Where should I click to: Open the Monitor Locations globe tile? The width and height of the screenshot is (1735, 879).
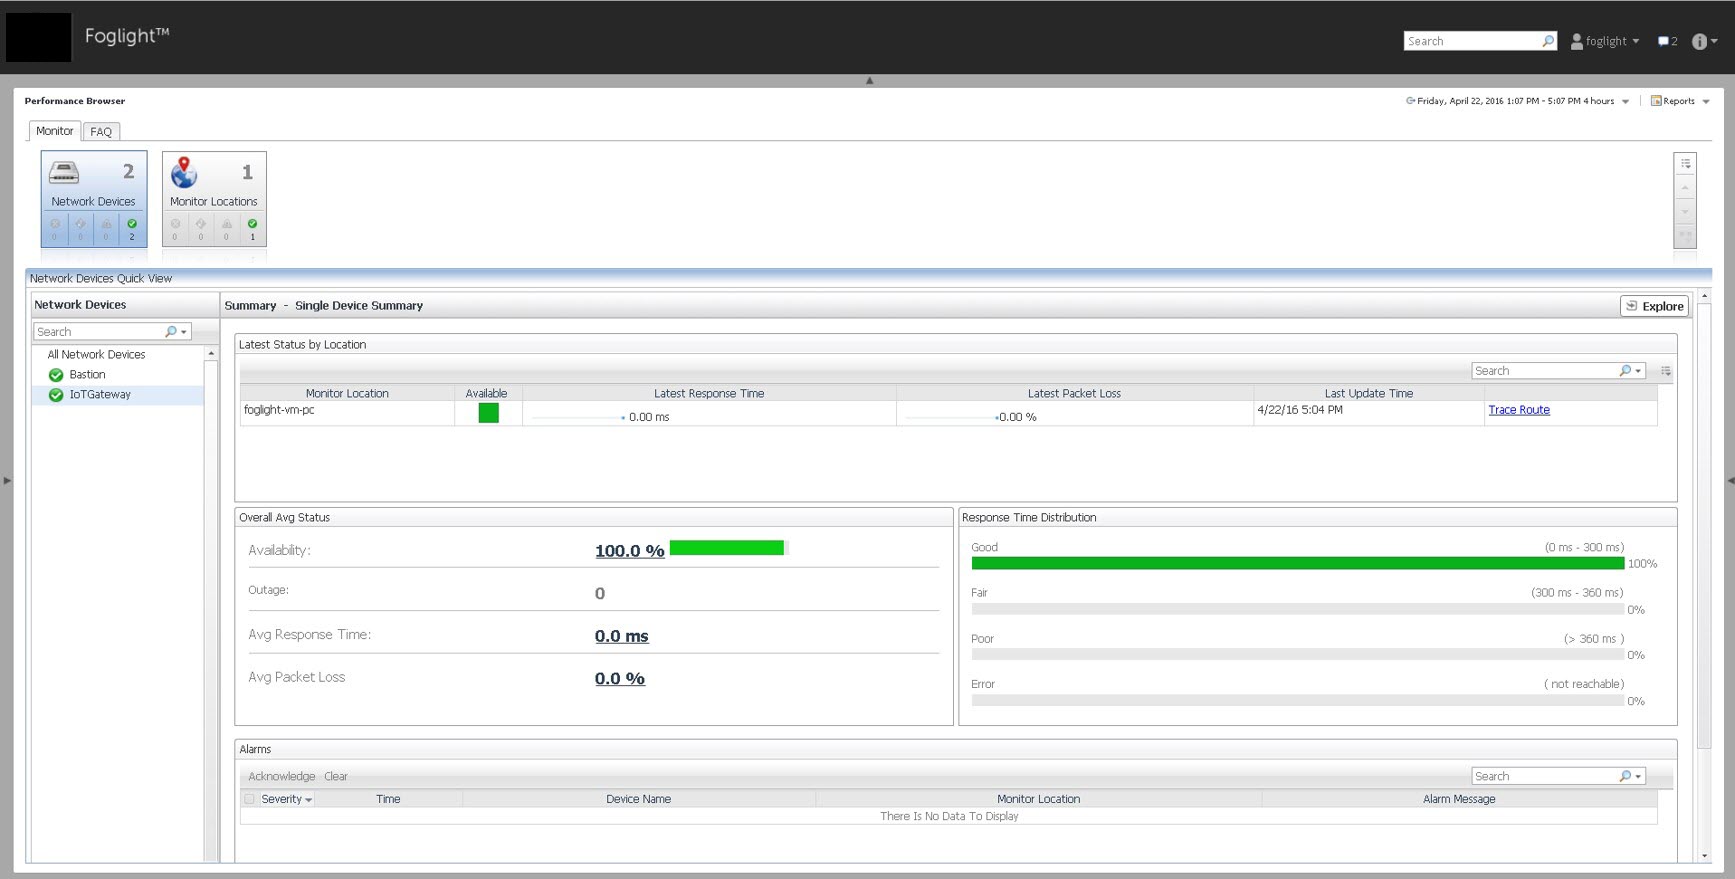[x=184, y=172]
